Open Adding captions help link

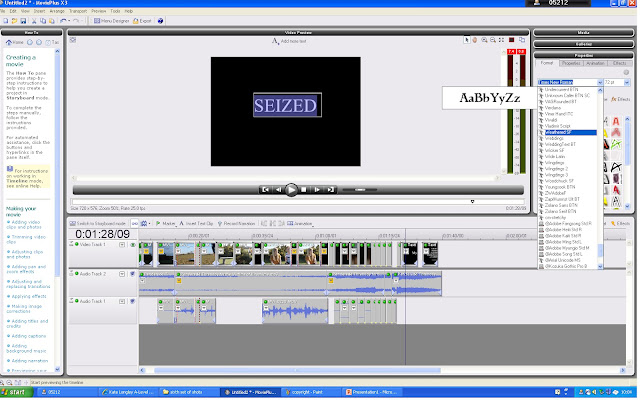(29, 336)
